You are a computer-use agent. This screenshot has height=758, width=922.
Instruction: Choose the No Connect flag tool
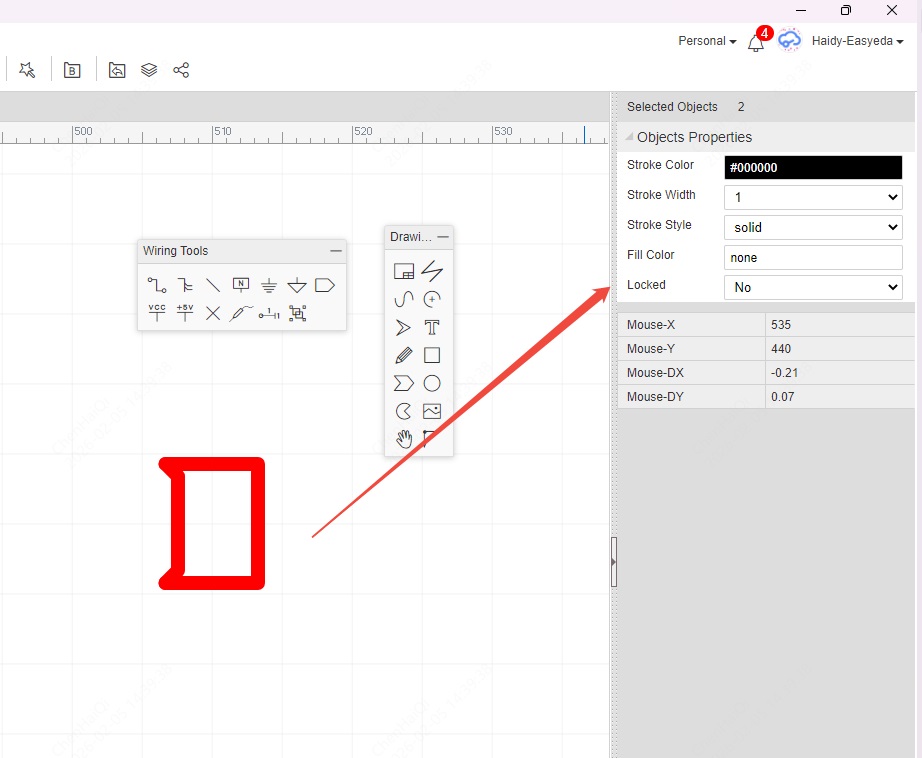pos(213,313)
